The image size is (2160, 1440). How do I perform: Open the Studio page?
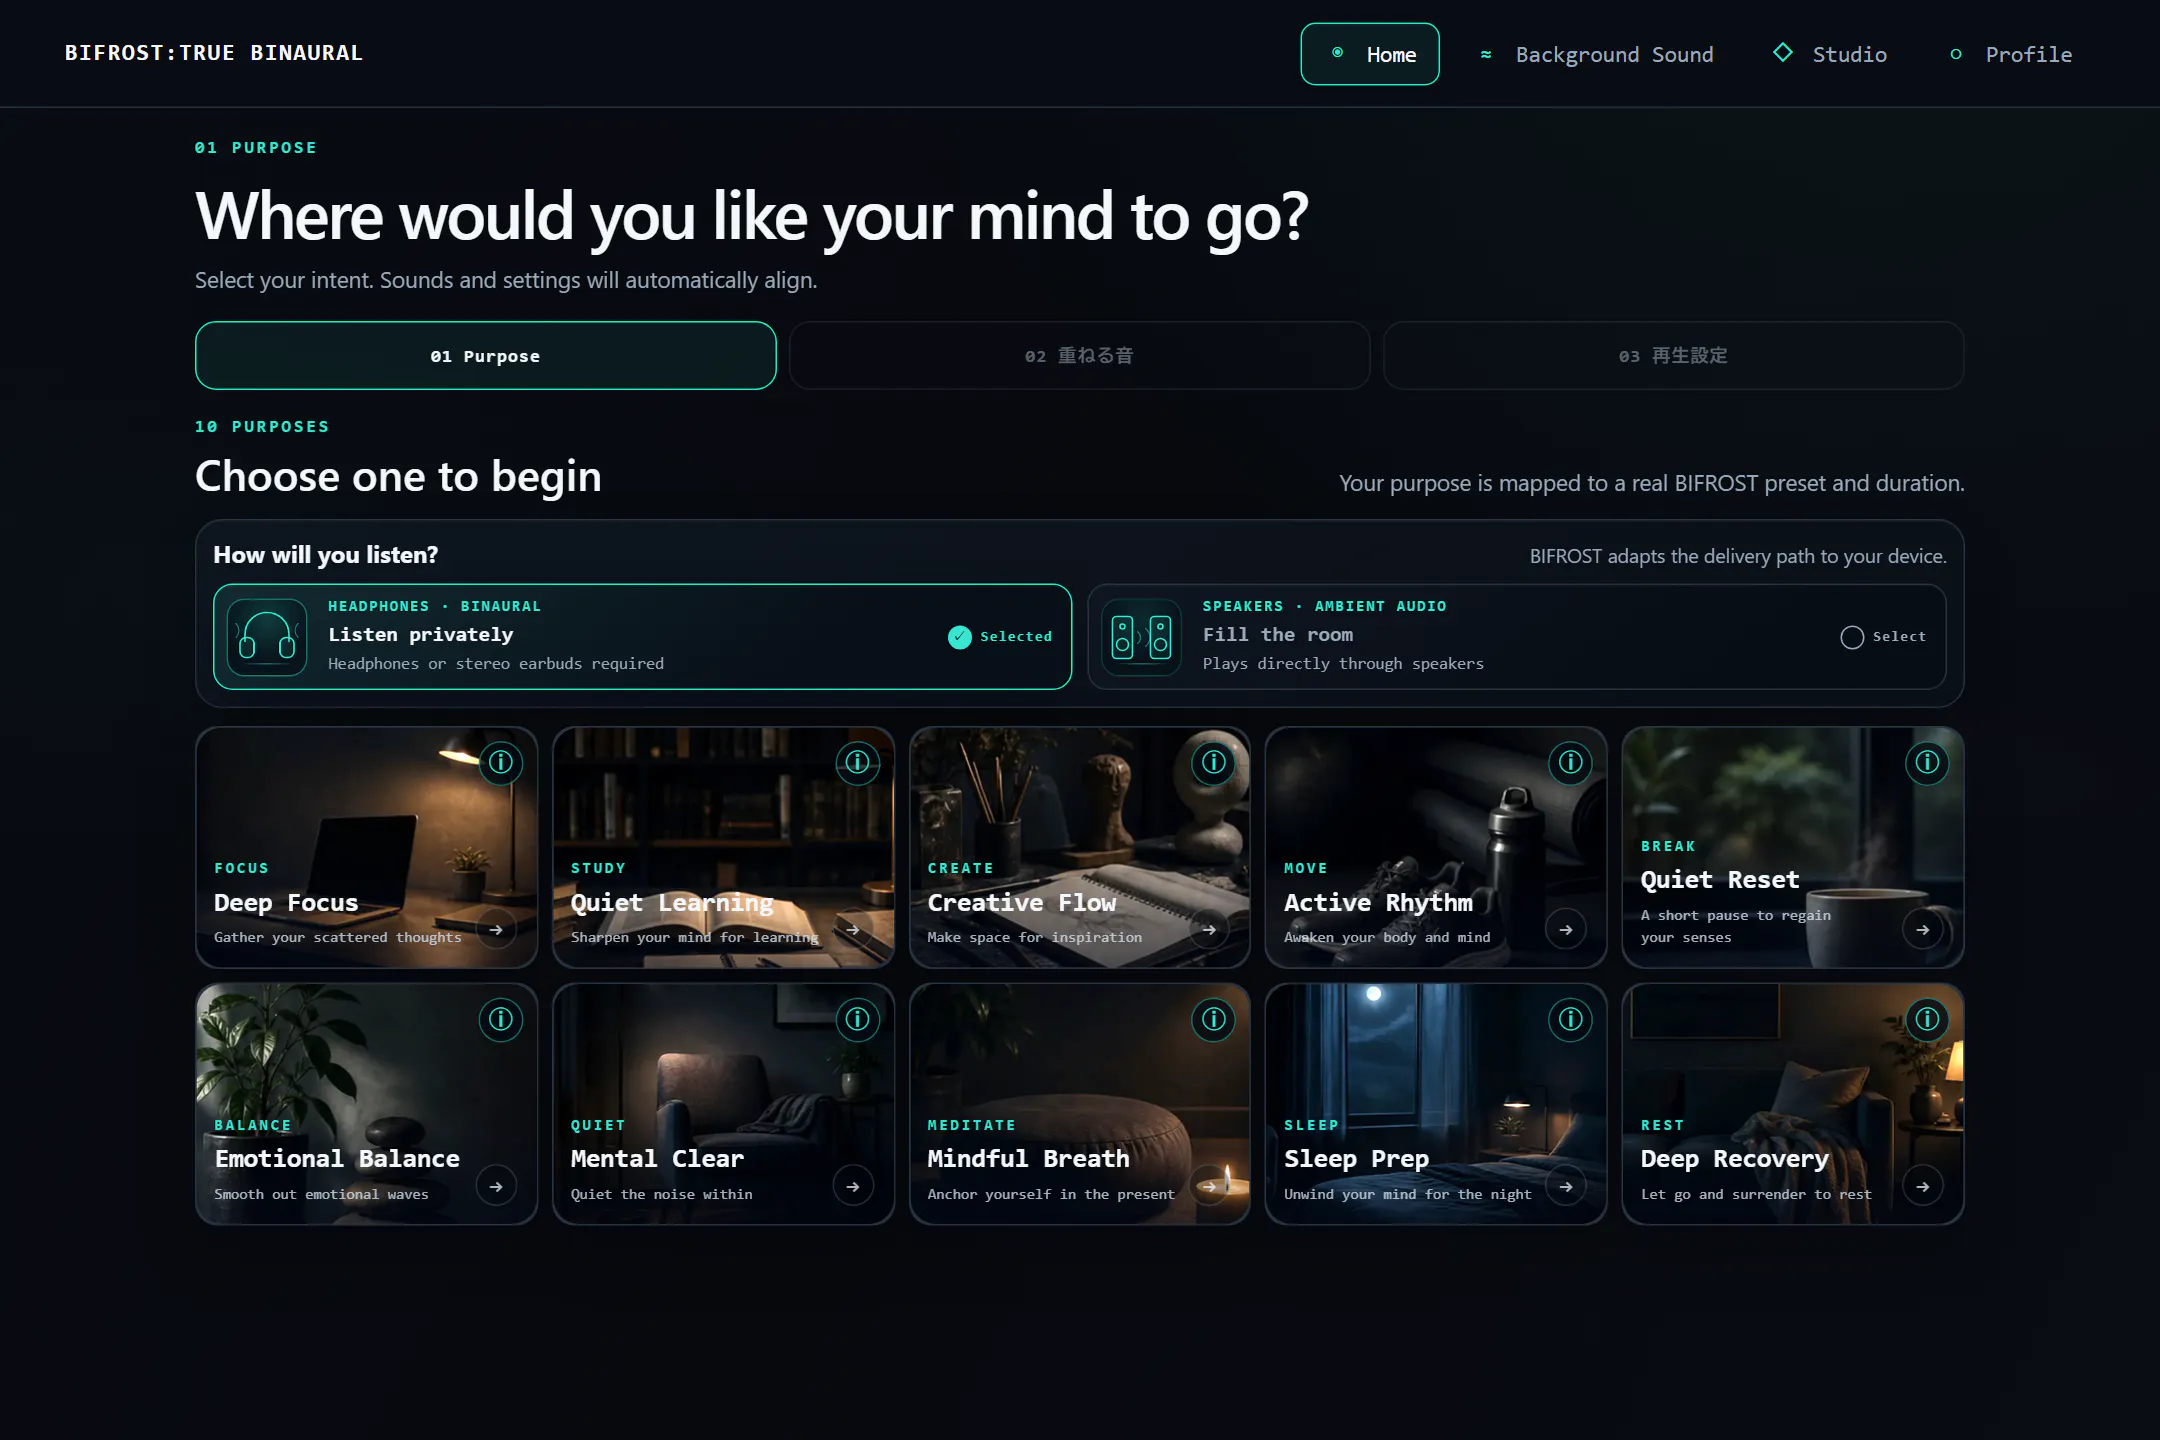(1830, 54)
